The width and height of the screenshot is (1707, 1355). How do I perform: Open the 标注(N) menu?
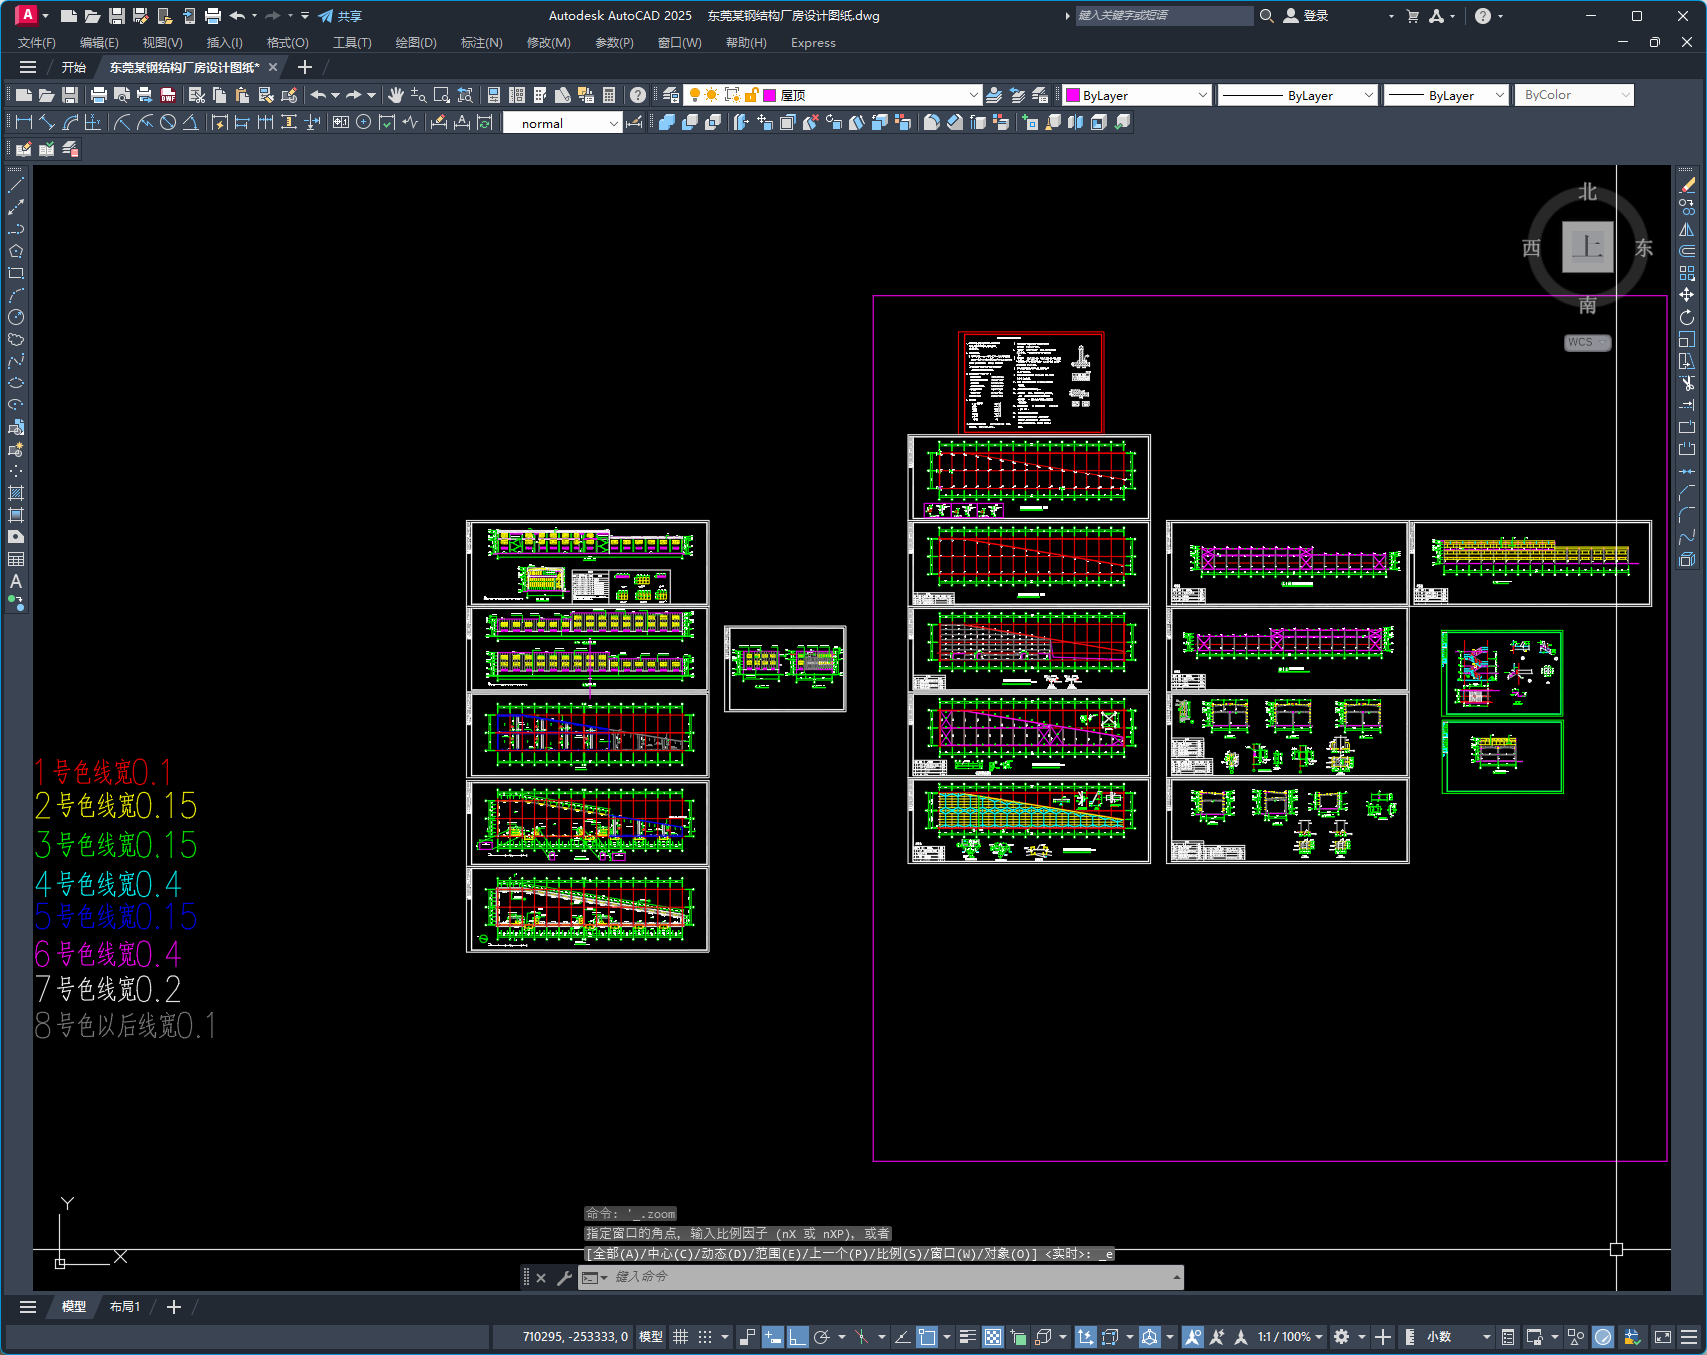point(481,43)
